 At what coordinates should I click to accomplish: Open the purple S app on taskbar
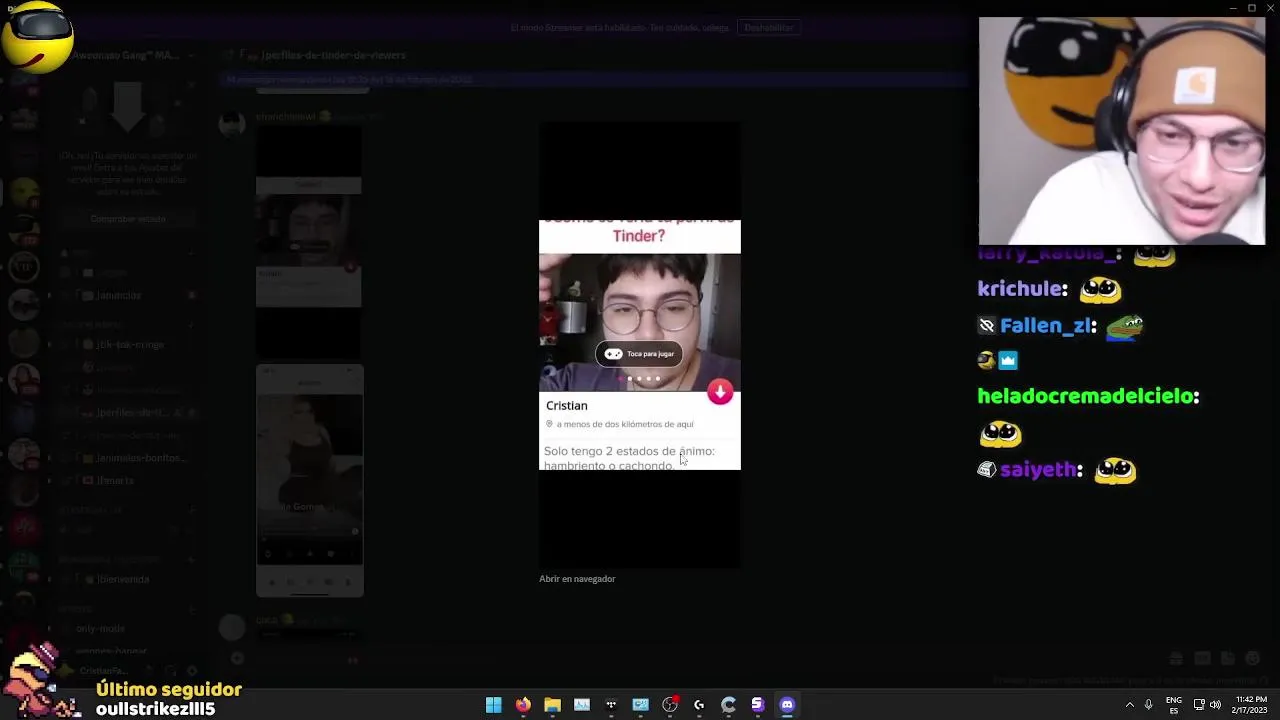[x=757, y=705]
